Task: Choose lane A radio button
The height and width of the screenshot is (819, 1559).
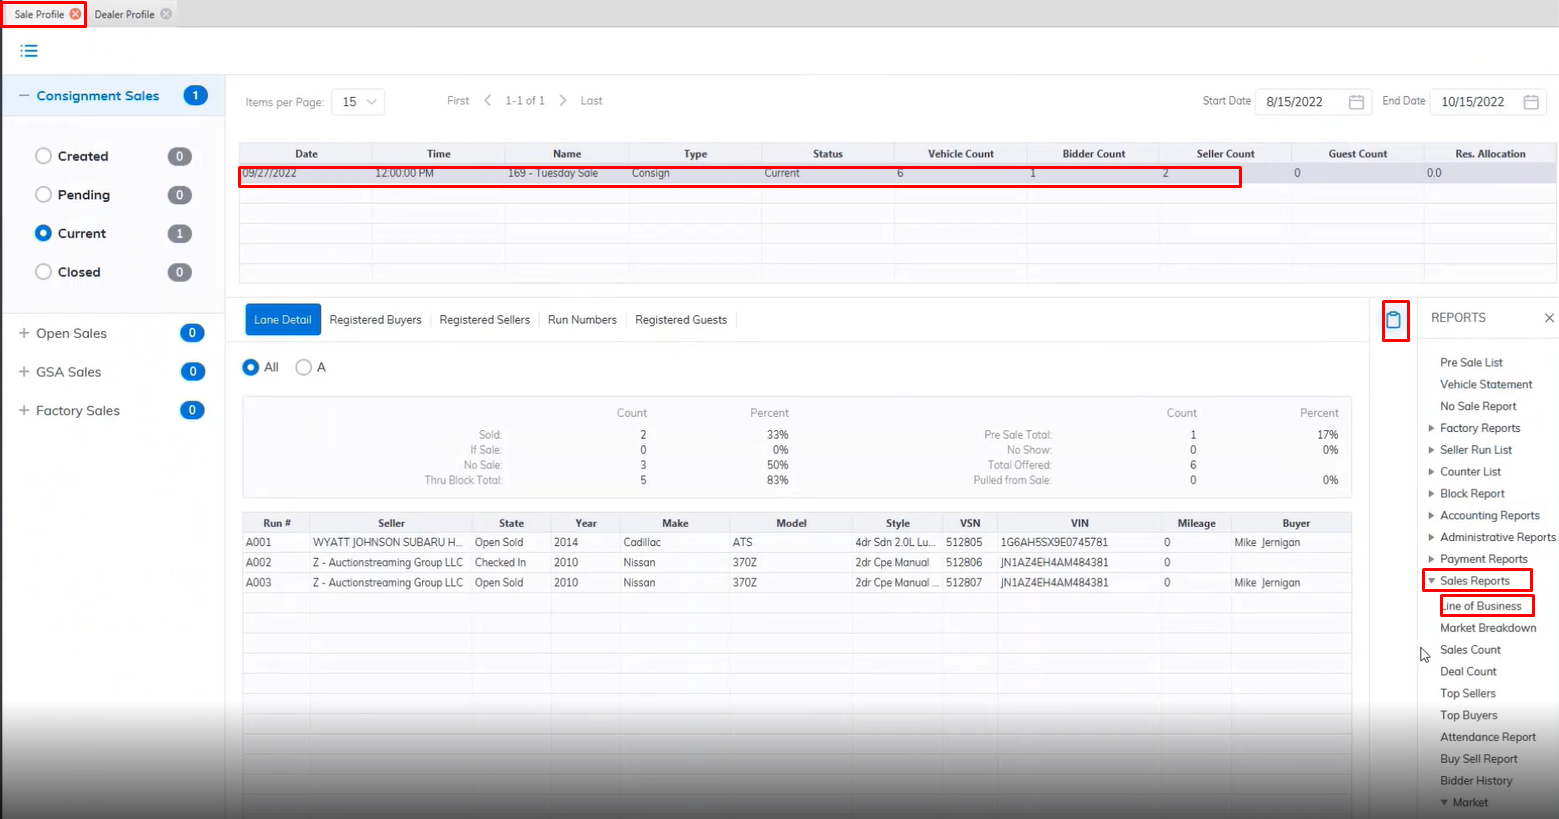Action: (304, 368)
